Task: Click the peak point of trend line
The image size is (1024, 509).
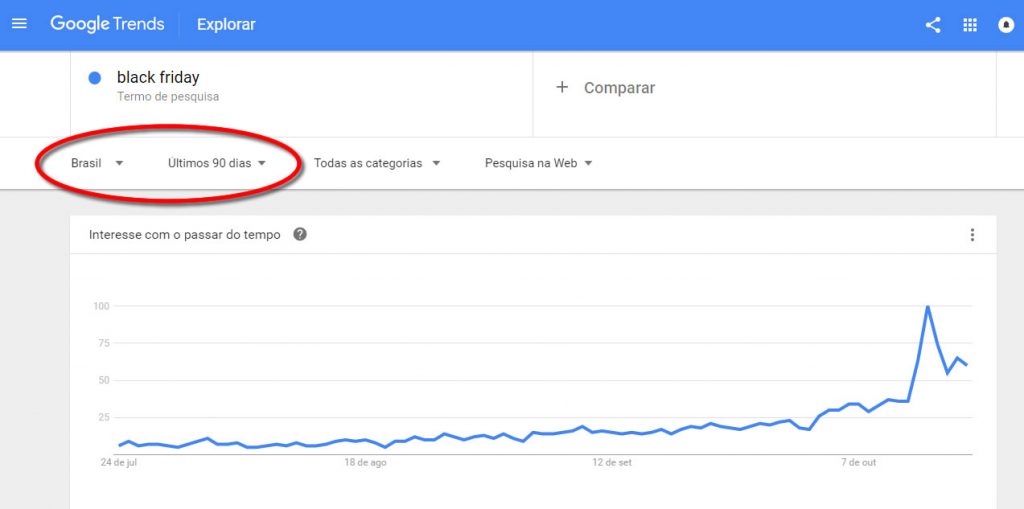Action: 928,307
